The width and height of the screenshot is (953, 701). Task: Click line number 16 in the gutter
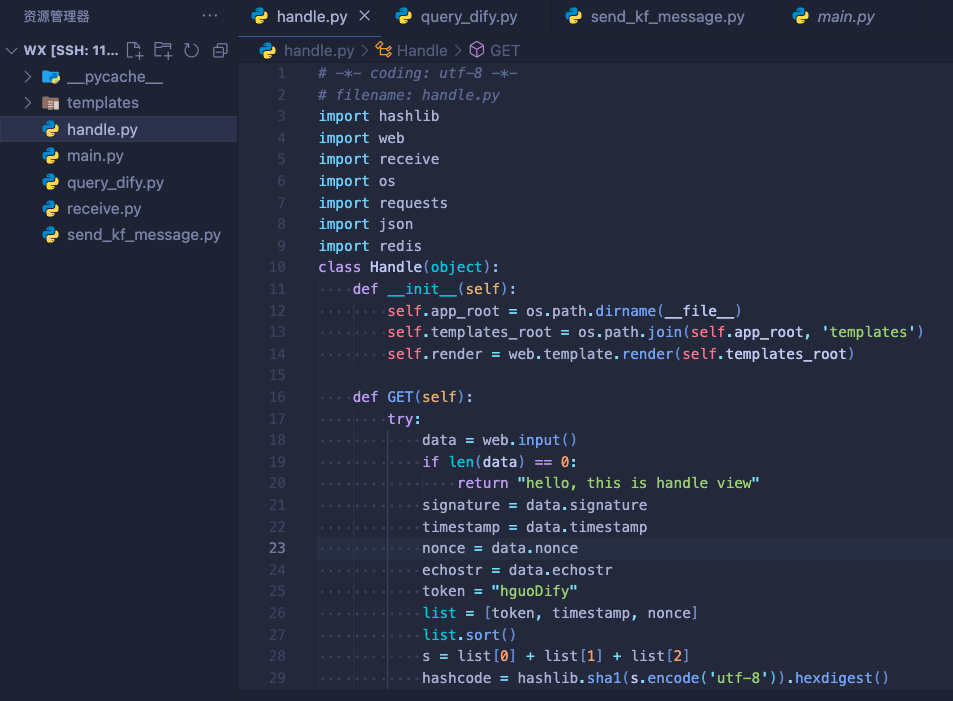pos(277,397)
